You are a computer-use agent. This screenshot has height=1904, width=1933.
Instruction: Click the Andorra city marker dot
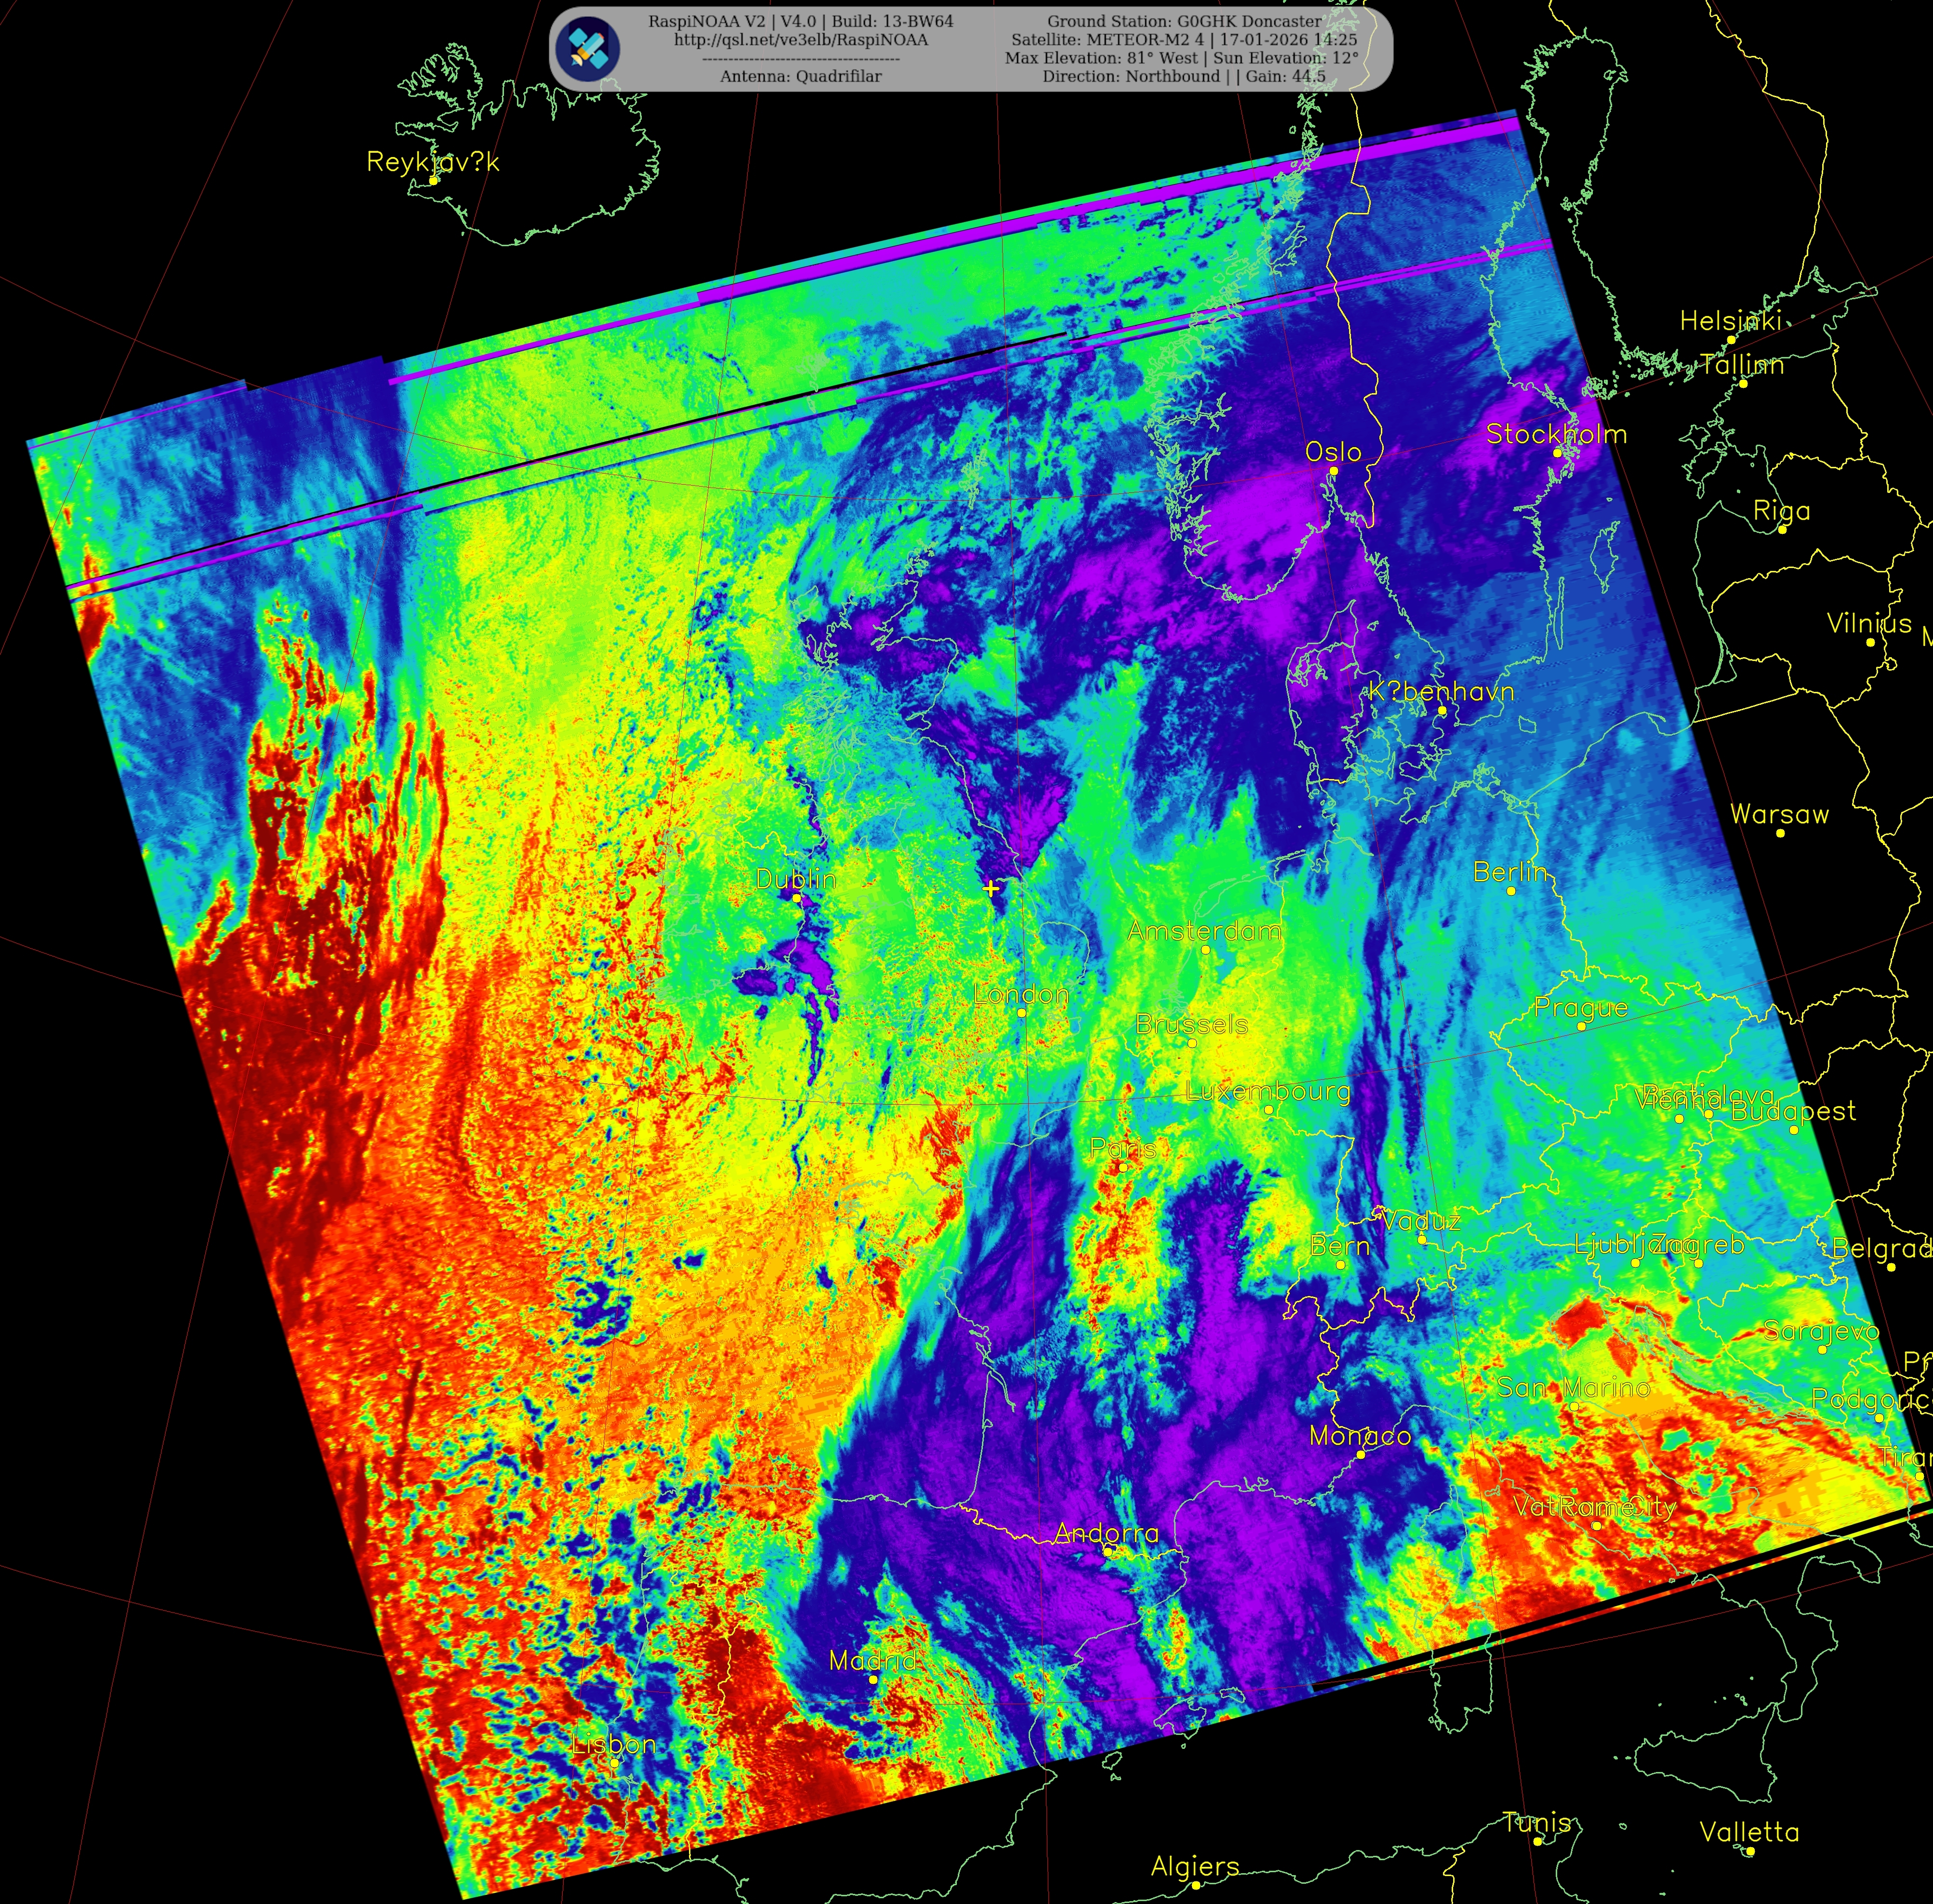pyautogui.click(x=1108, y=1552)
